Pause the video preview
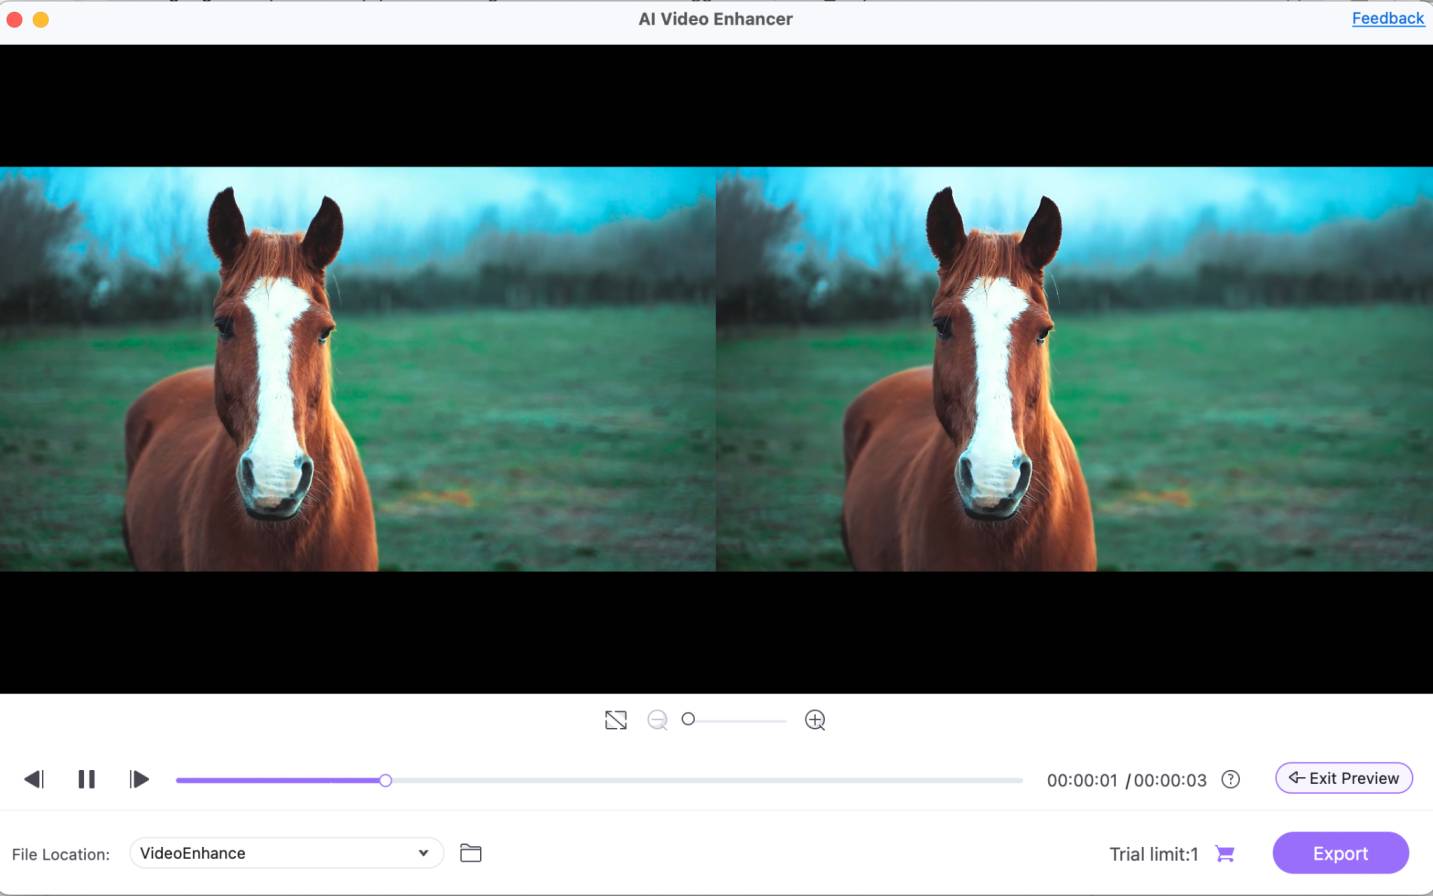The height and width of the screenshot is (896, 1433). coord(87,779)
